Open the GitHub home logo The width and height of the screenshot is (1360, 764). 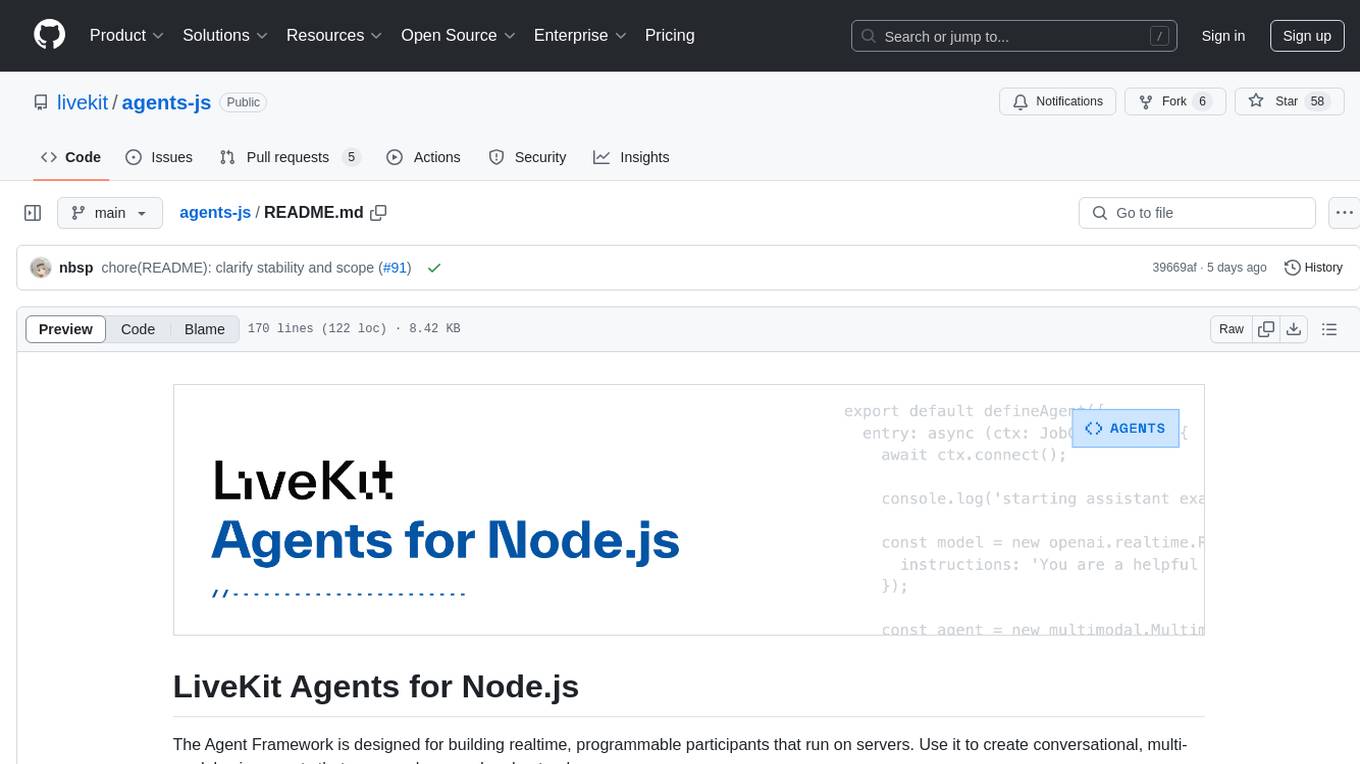[49, 35]
